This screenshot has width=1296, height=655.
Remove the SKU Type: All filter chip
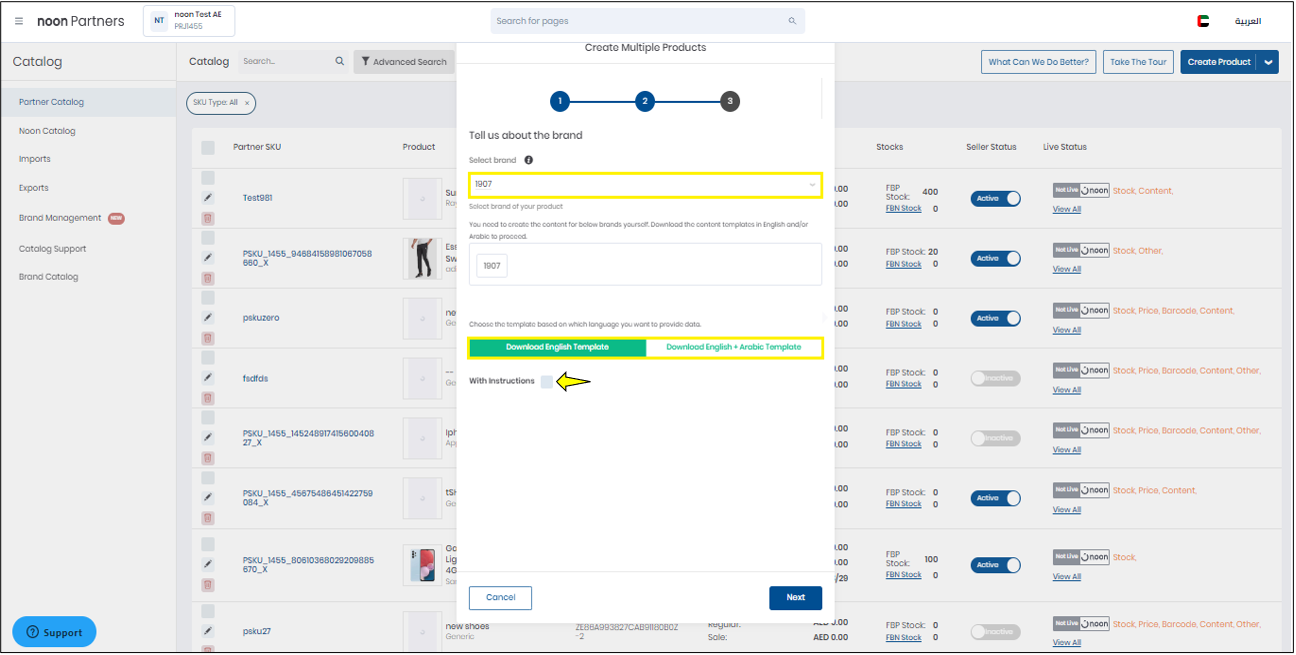247,103
